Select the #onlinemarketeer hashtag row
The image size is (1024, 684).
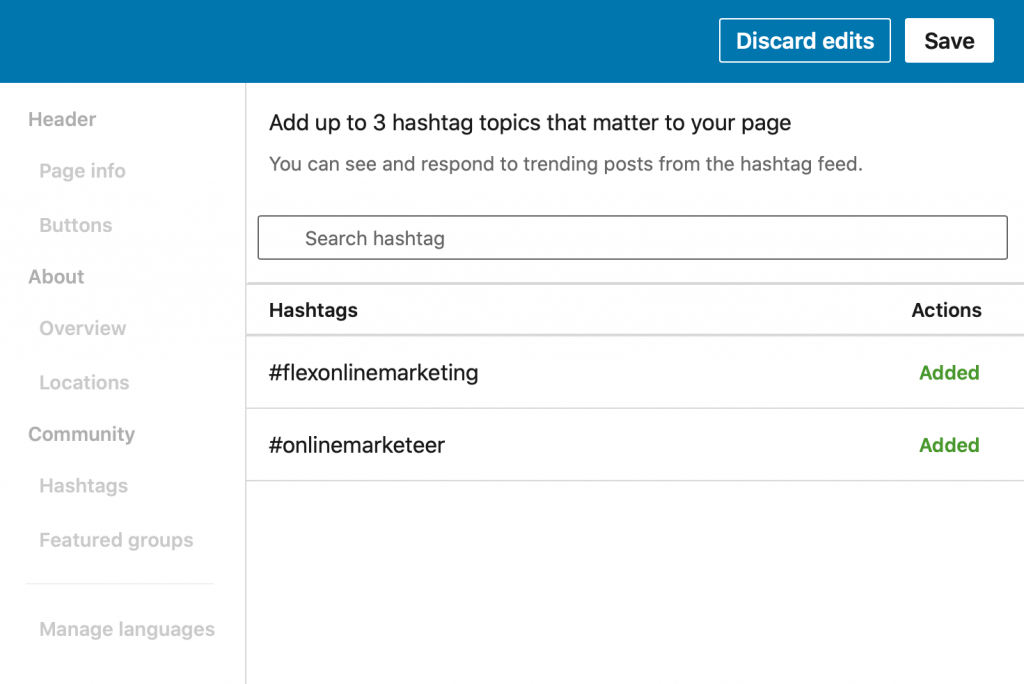click(x=356, y=445)
